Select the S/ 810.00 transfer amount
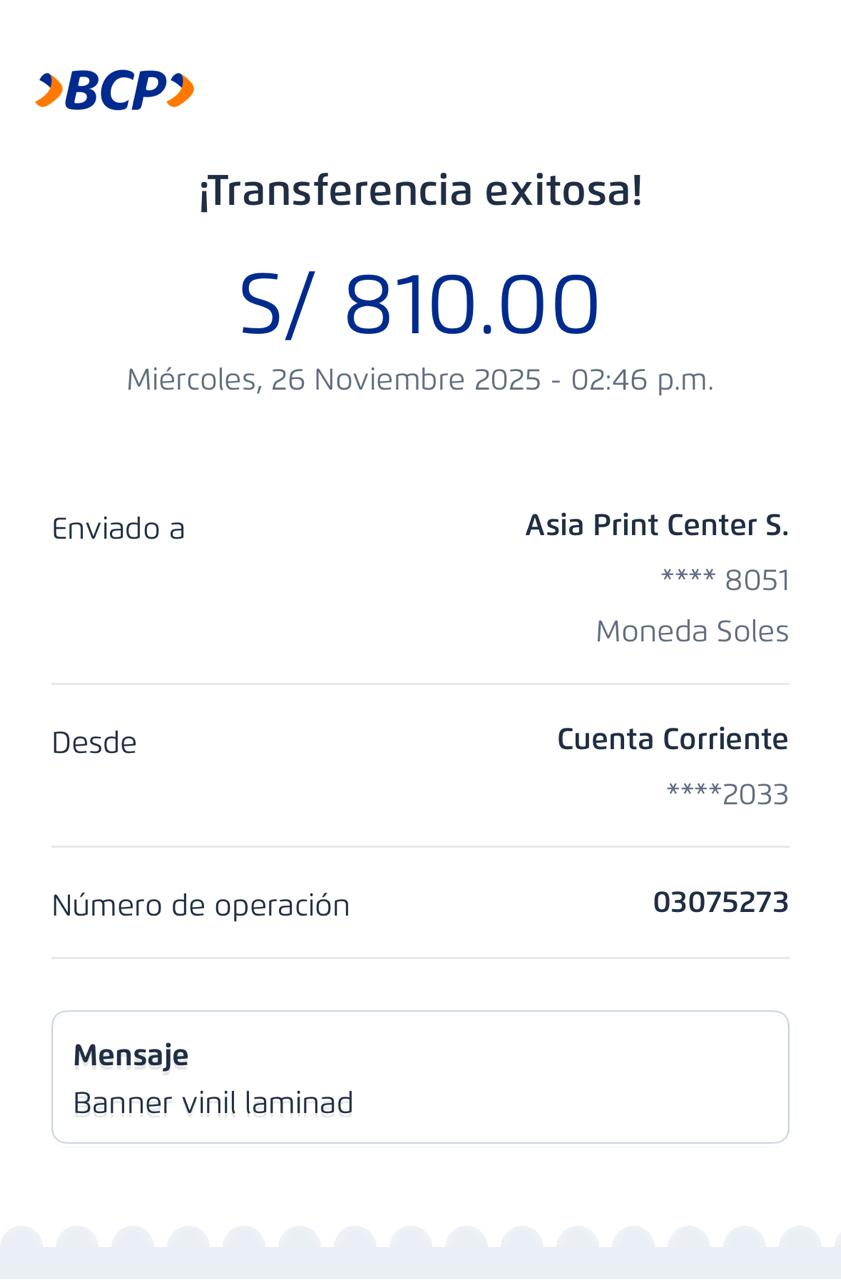This screenshot has width=841, height=1280. pos(419,304)
